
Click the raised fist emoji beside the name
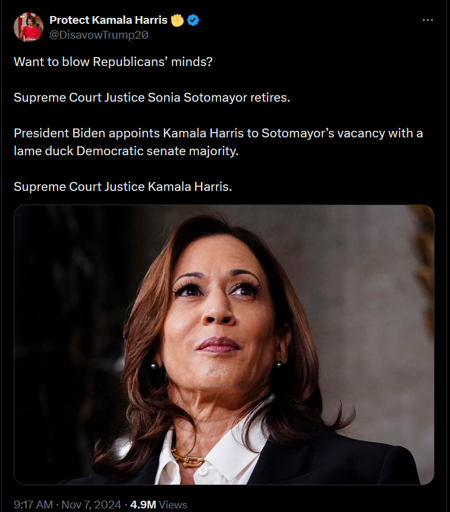[x=177, y=20]
